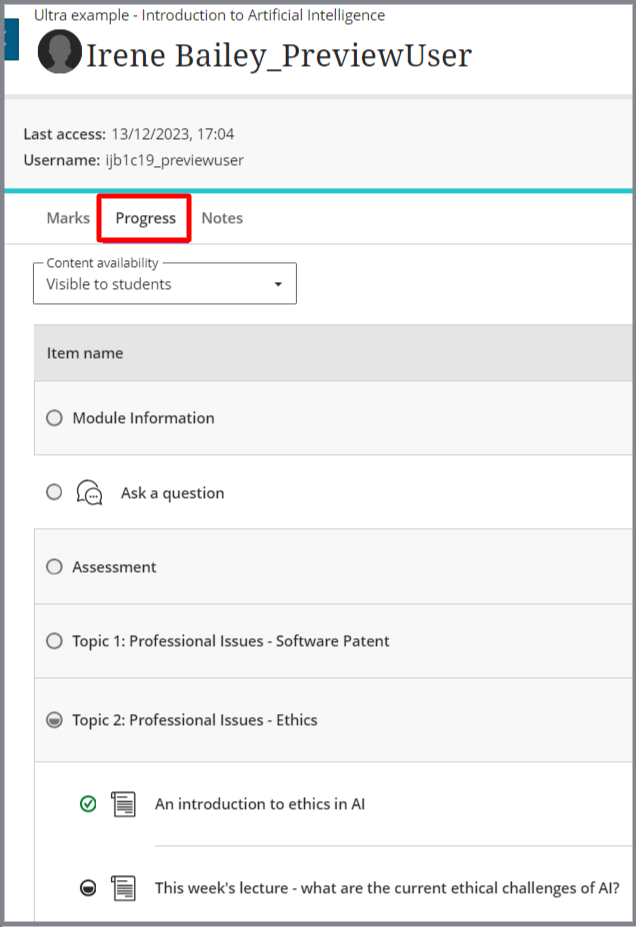Click the half-filled progress icon for This week's lecture
Image resolution: width=636 pixels, height=927 pixels.
88,887
